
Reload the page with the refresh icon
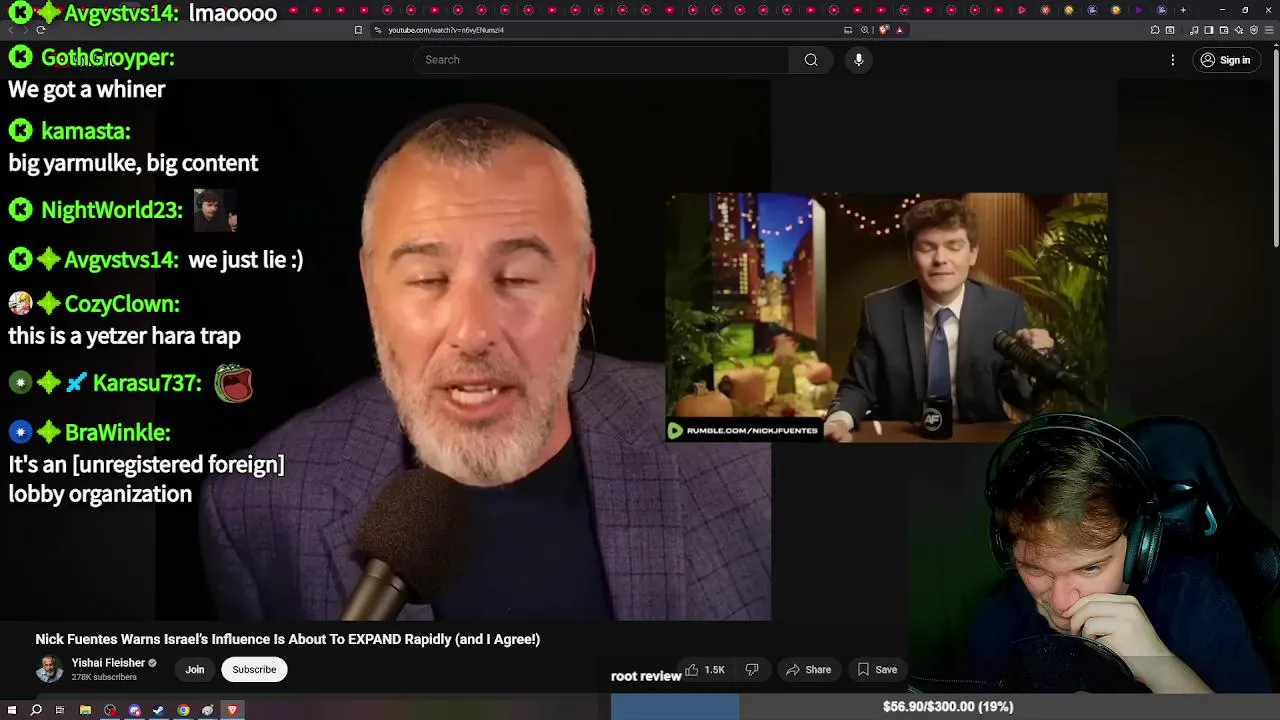coord(40,30)
